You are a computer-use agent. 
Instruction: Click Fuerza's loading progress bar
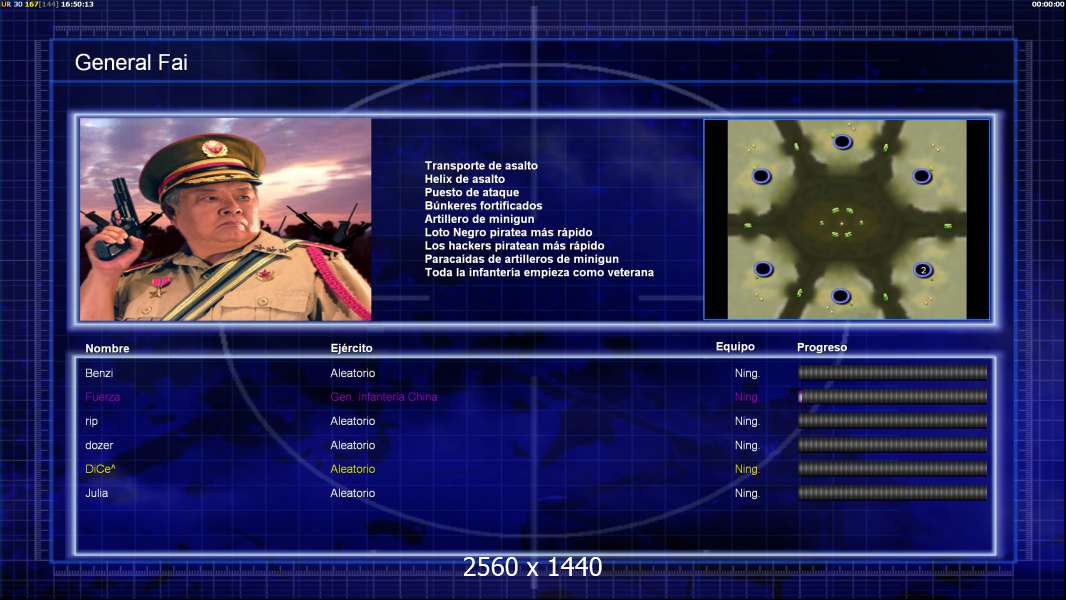point(892,397)
